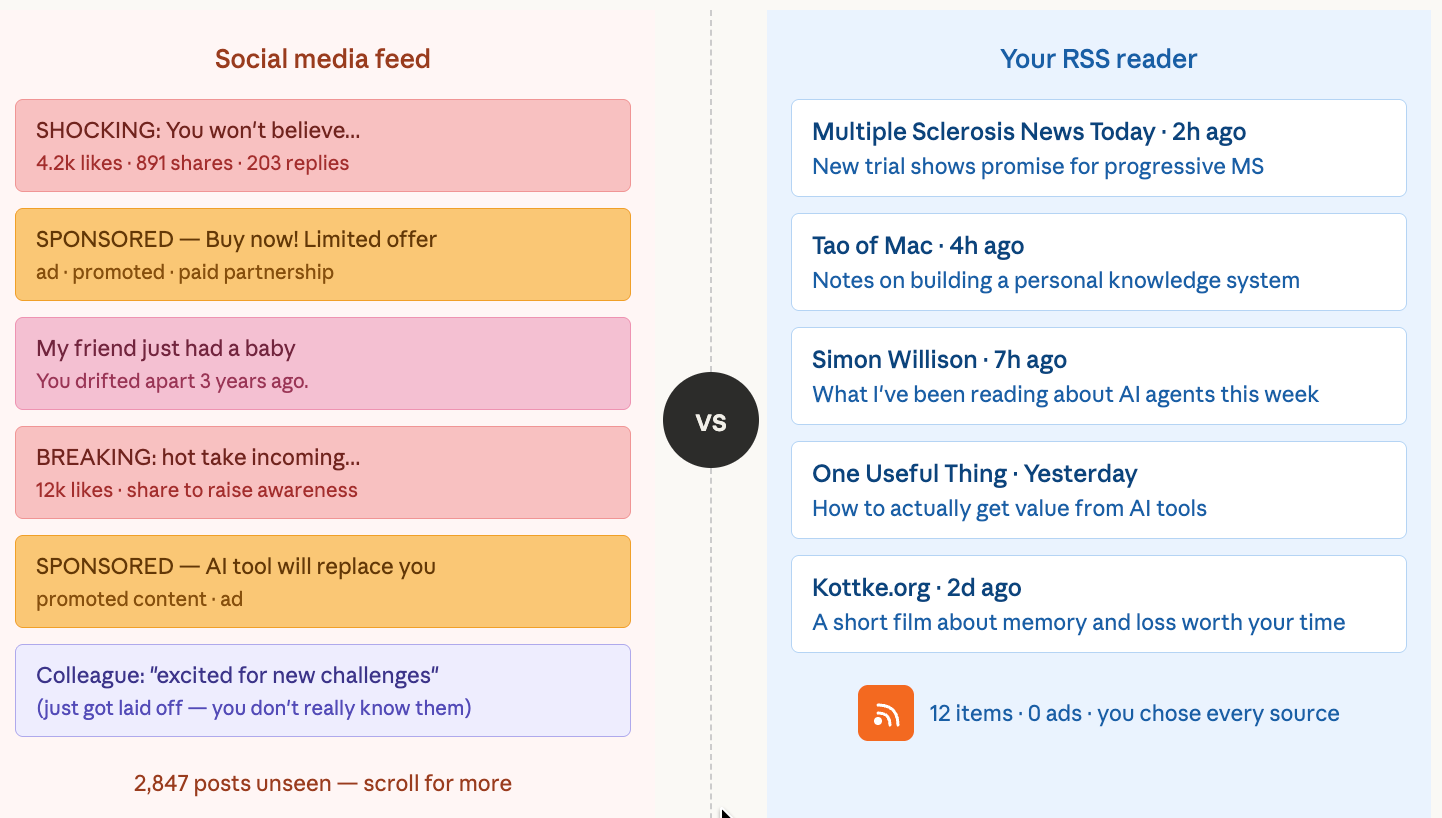This screenshot has width=1442, height=818.
Task: Click New trial shows promise for progressive MS
Action: 1037,166
